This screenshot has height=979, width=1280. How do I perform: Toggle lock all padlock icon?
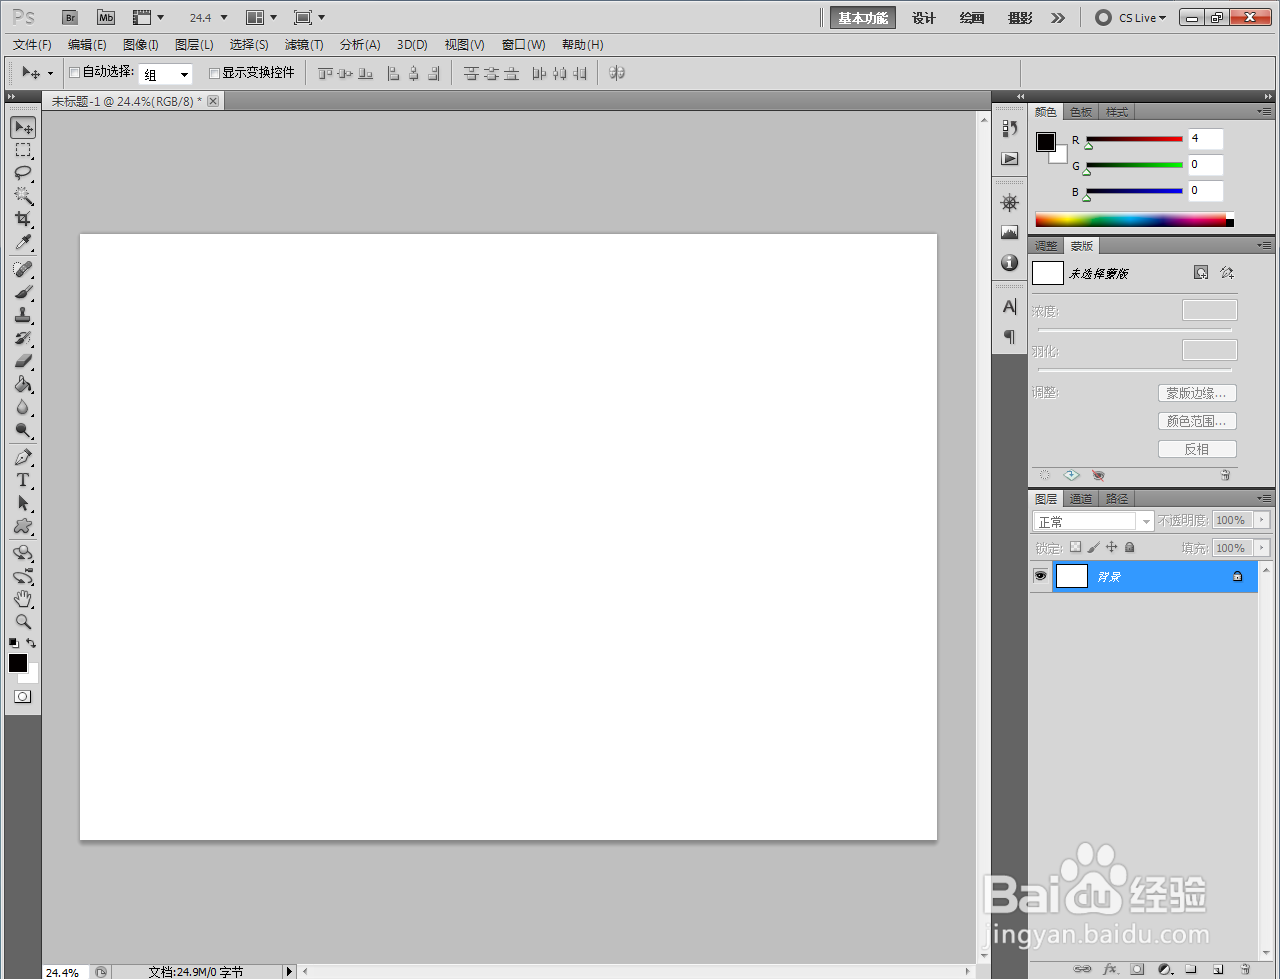tap(1129, 548)
